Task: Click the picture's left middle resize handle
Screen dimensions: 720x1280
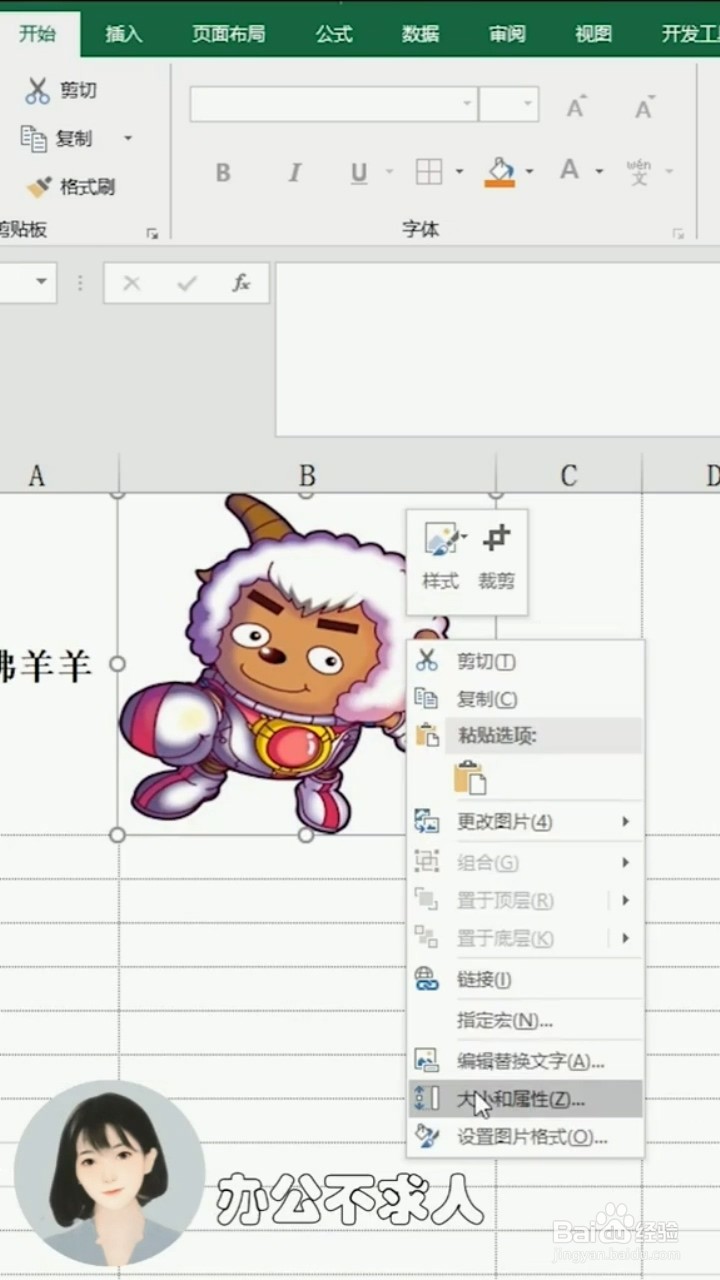Action: click(x=117, y=663)
